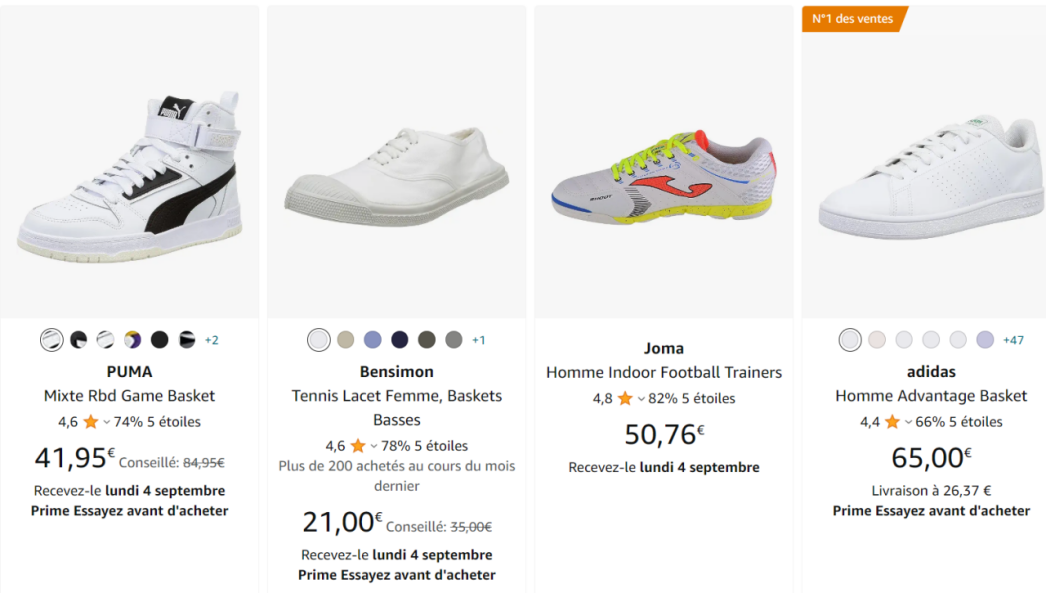
Task: Pick the lavender adidas color swatch
Action: click(985, 340)
